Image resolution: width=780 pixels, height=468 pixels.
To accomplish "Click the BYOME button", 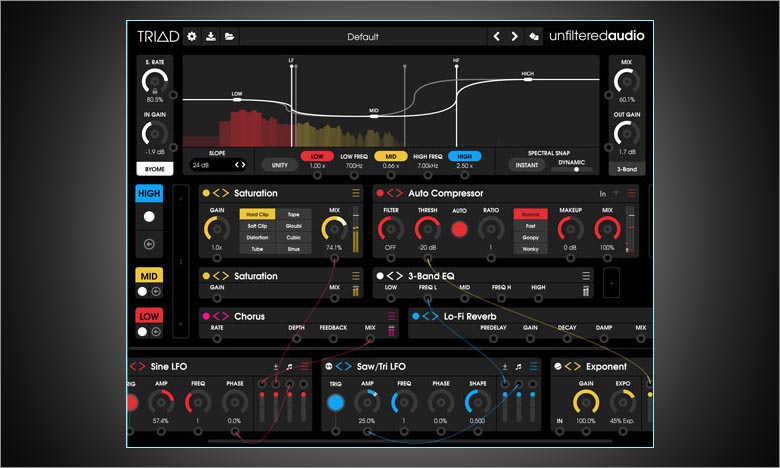I will click(x=155, y=169).
